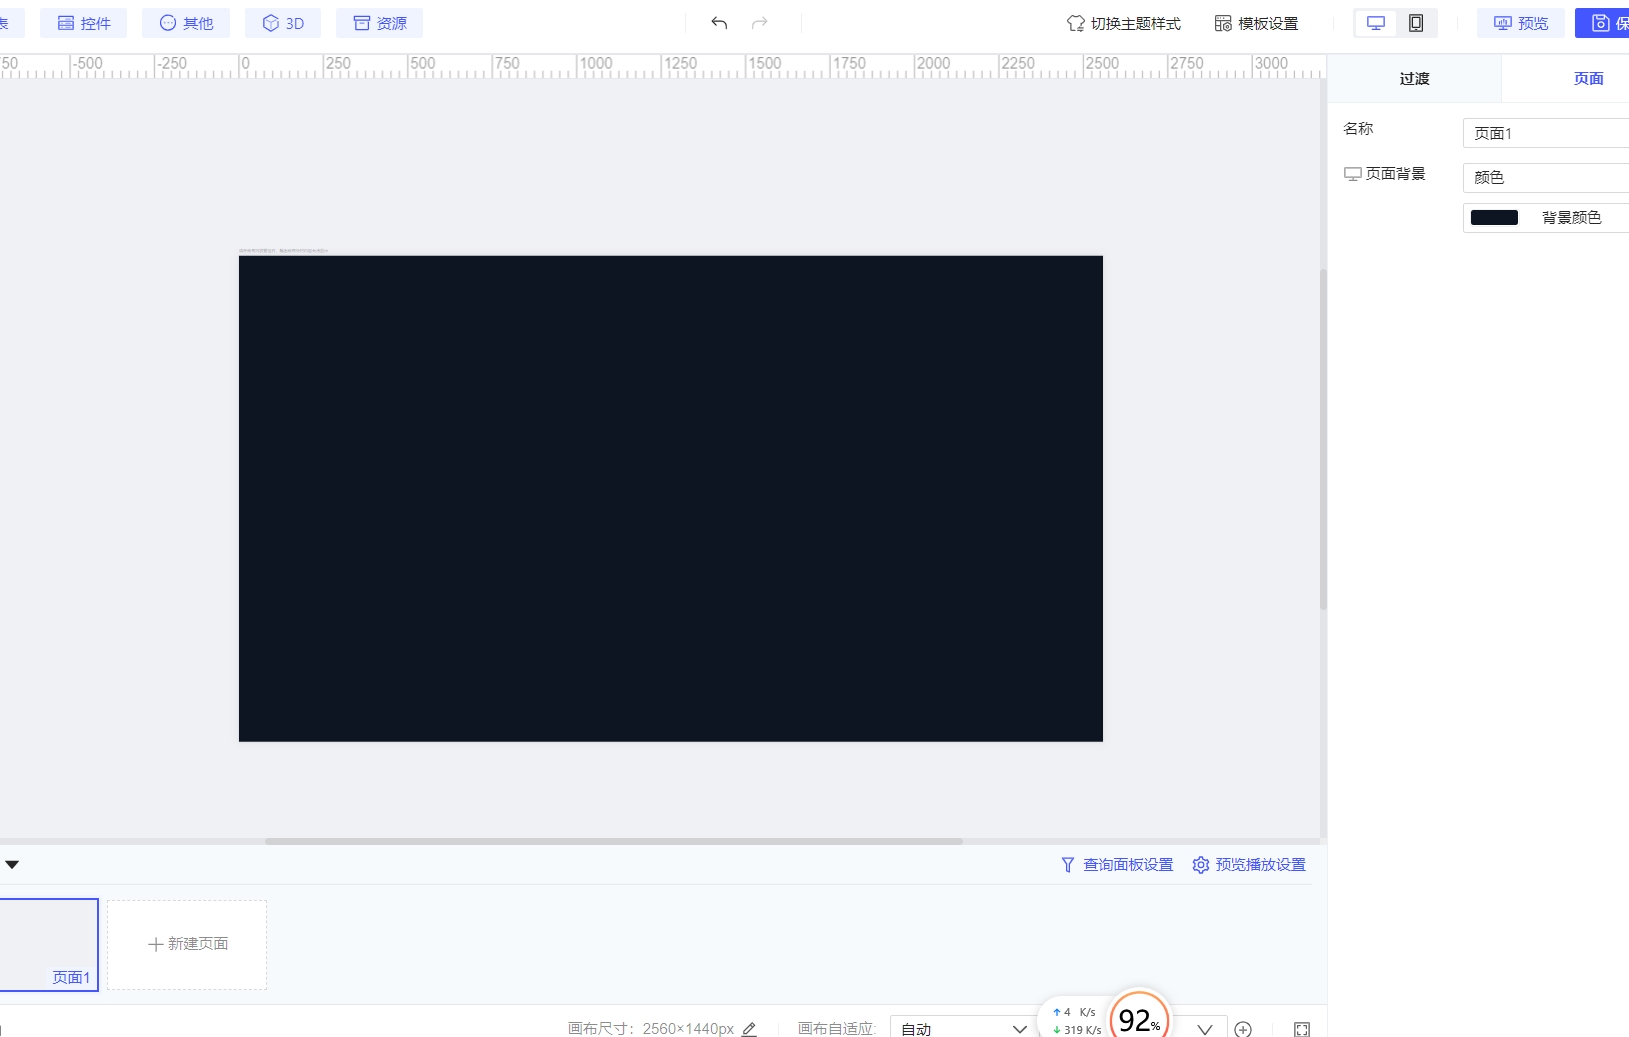Viewport: 1629px width, 1037px height.
Task: Click the zoom in plus icon
Action: (1243, 1029)
